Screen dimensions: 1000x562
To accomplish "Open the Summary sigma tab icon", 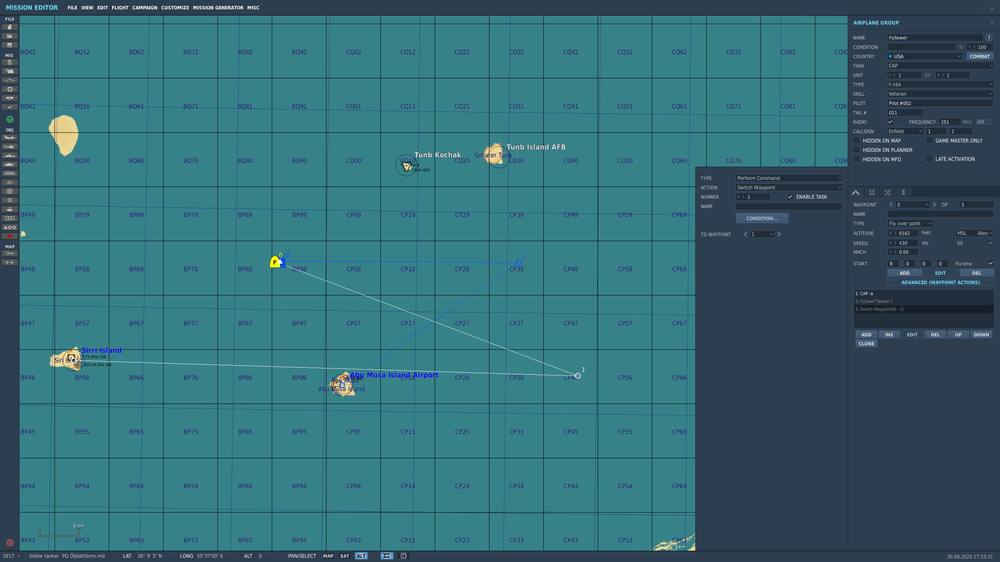I will pyautogui.click(x=904, y=193).
